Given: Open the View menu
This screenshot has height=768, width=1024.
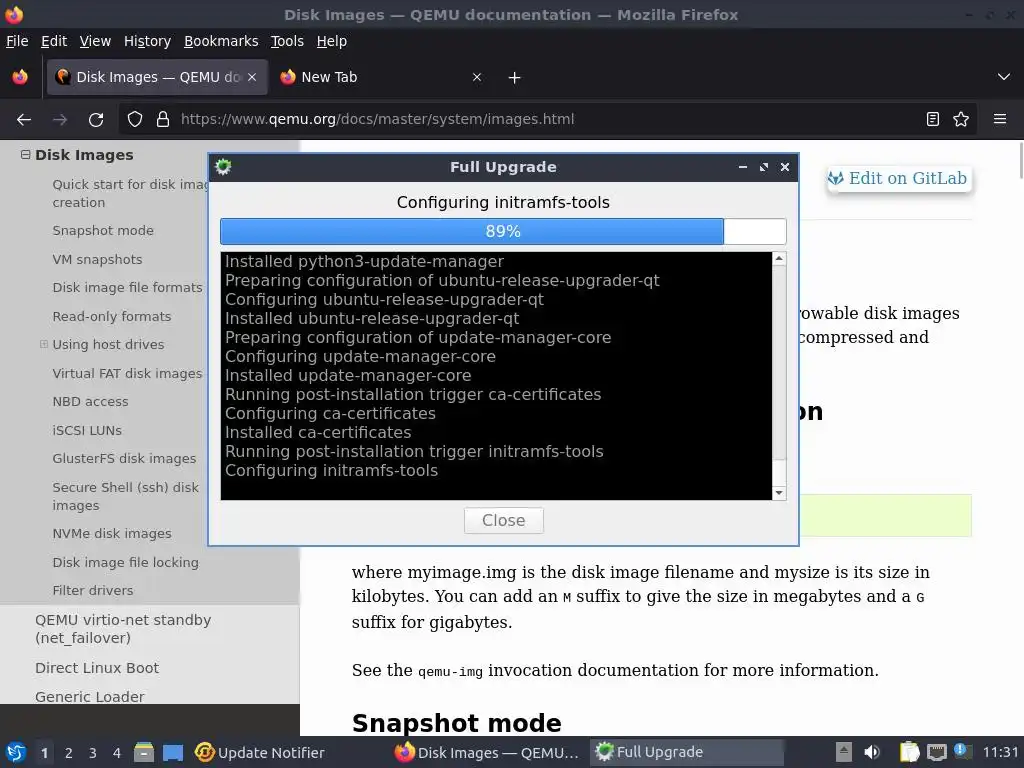Looking at the screenshot, I should click(x=95, y=41).
